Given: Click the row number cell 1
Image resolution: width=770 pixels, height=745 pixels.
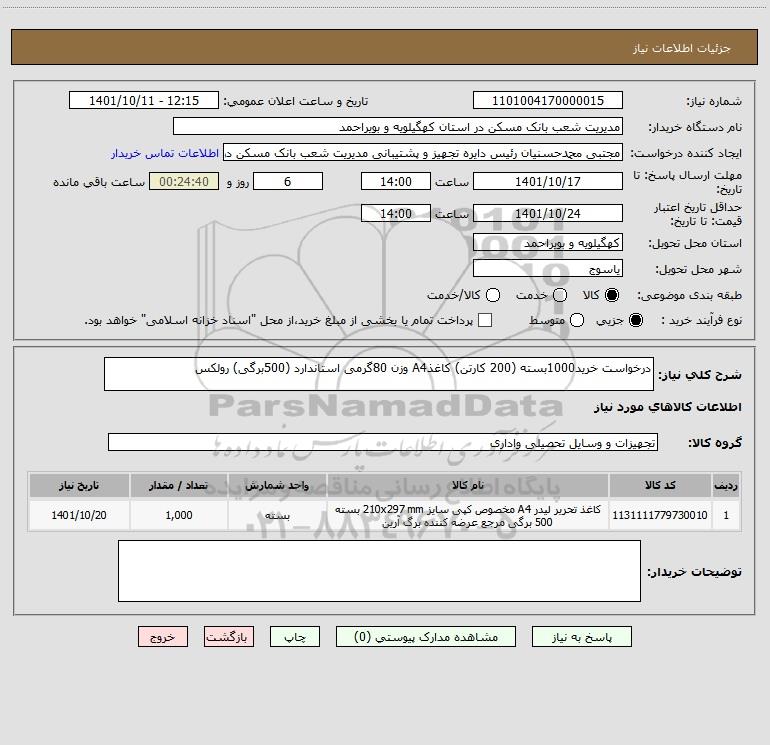Looking at the screenshot, I should 726,515.
